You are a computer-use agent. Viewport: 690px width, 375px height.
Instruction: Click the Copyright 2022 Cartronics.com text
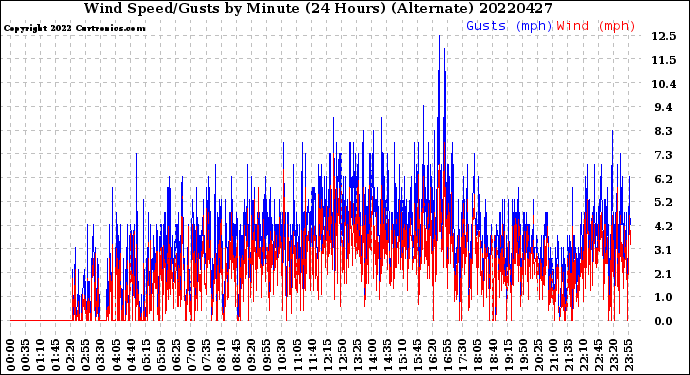(x=74, y=28)
